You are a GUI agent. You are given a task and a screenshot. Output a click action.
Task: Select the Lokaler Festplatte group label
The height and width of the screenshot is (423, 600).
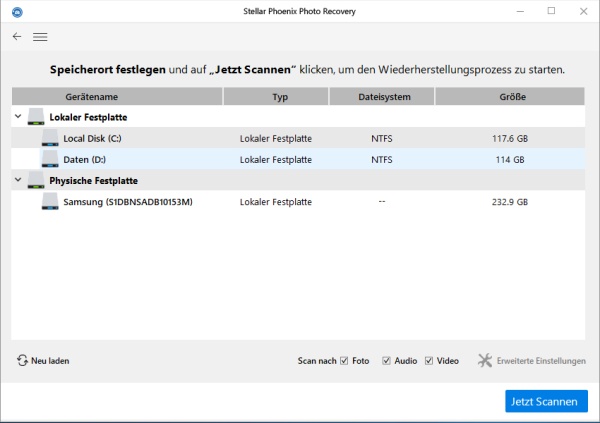click(88, 117)
